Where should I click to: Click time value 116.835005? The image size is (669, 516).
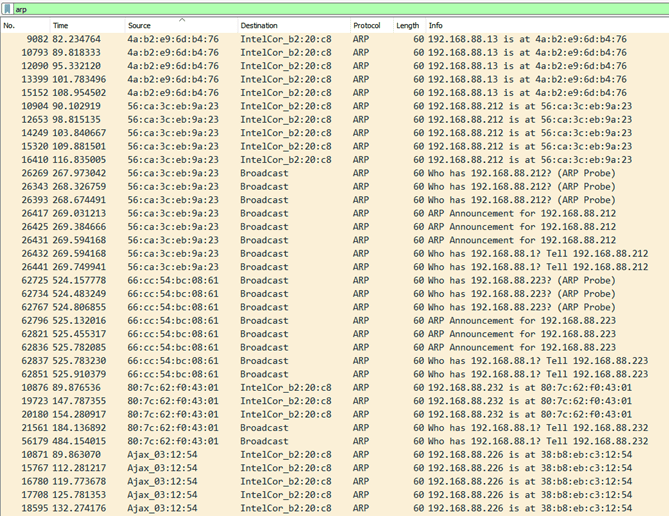point(79,160)
